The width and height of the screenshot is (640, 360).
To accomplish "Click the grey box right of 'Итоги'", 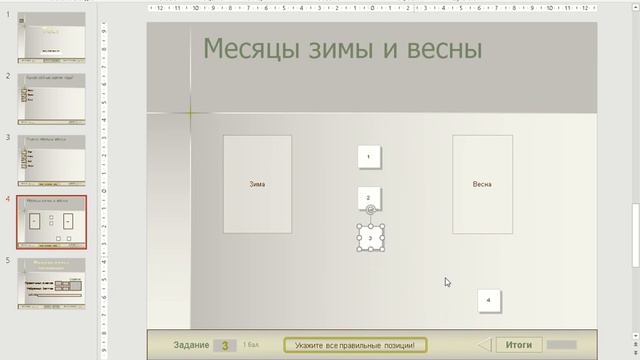I will tap(562, 345).
